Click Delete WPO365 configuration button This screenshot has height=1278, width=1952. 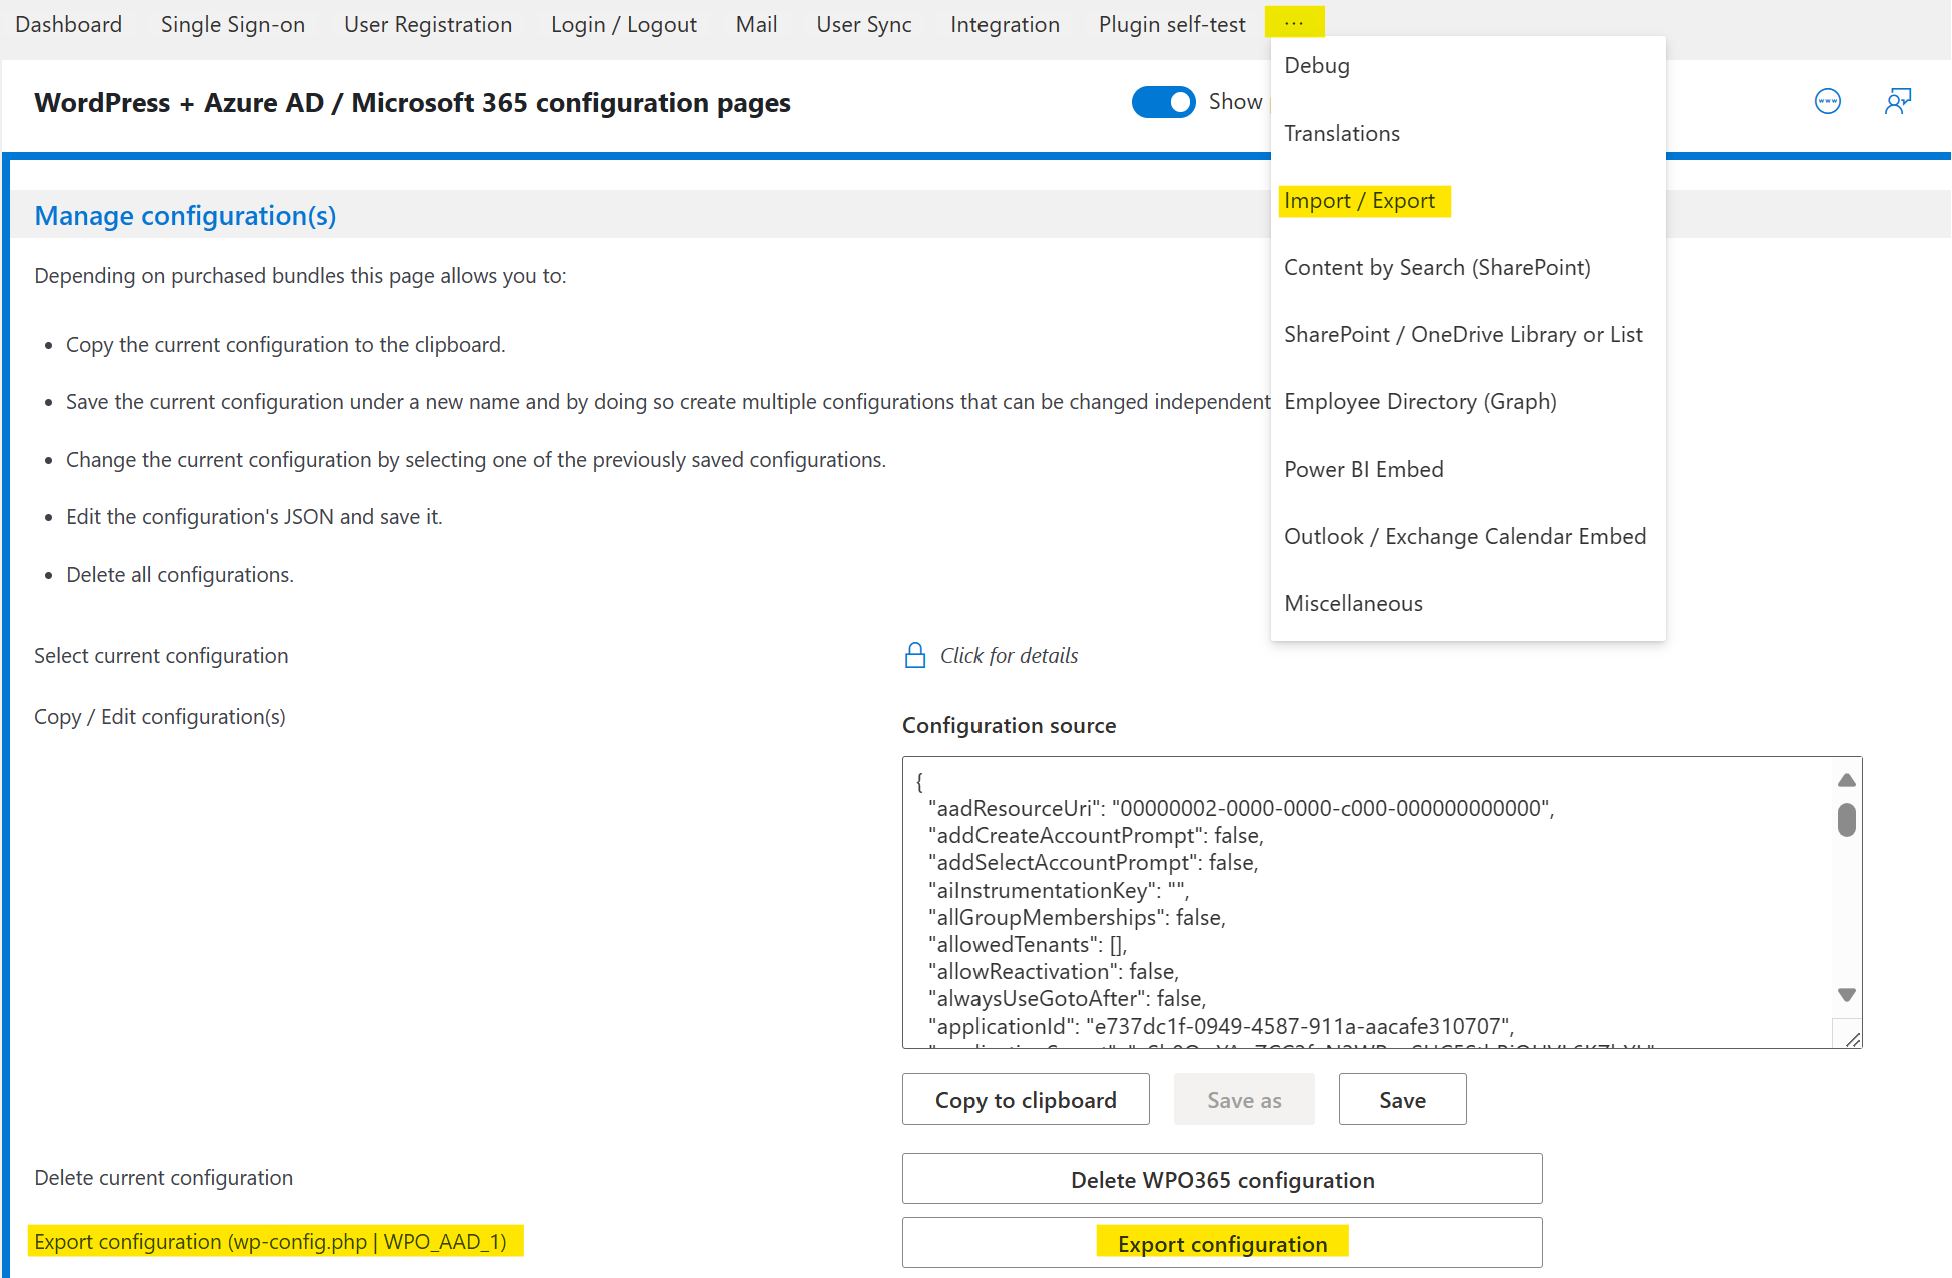1222,1179
